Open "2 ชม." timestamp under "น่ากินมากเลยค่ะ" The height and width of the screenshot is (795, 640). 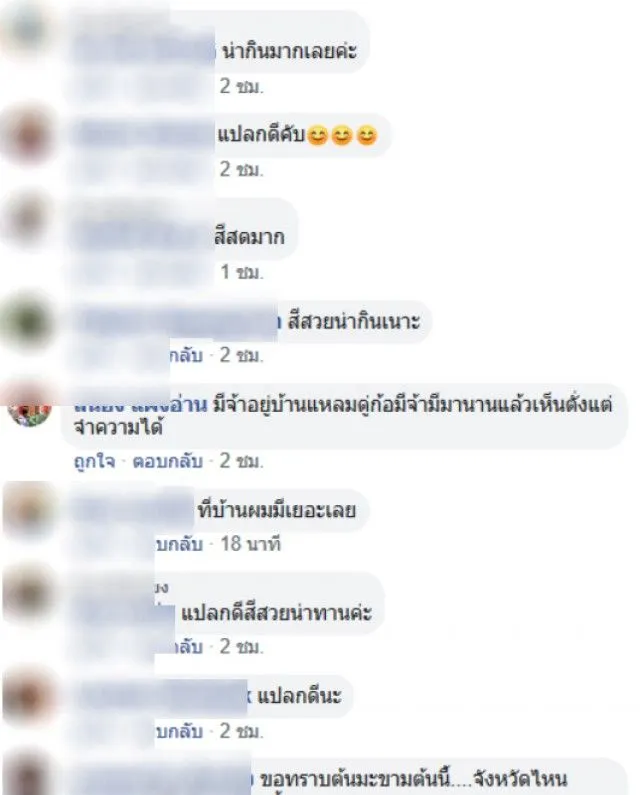(x=241, y=86)
